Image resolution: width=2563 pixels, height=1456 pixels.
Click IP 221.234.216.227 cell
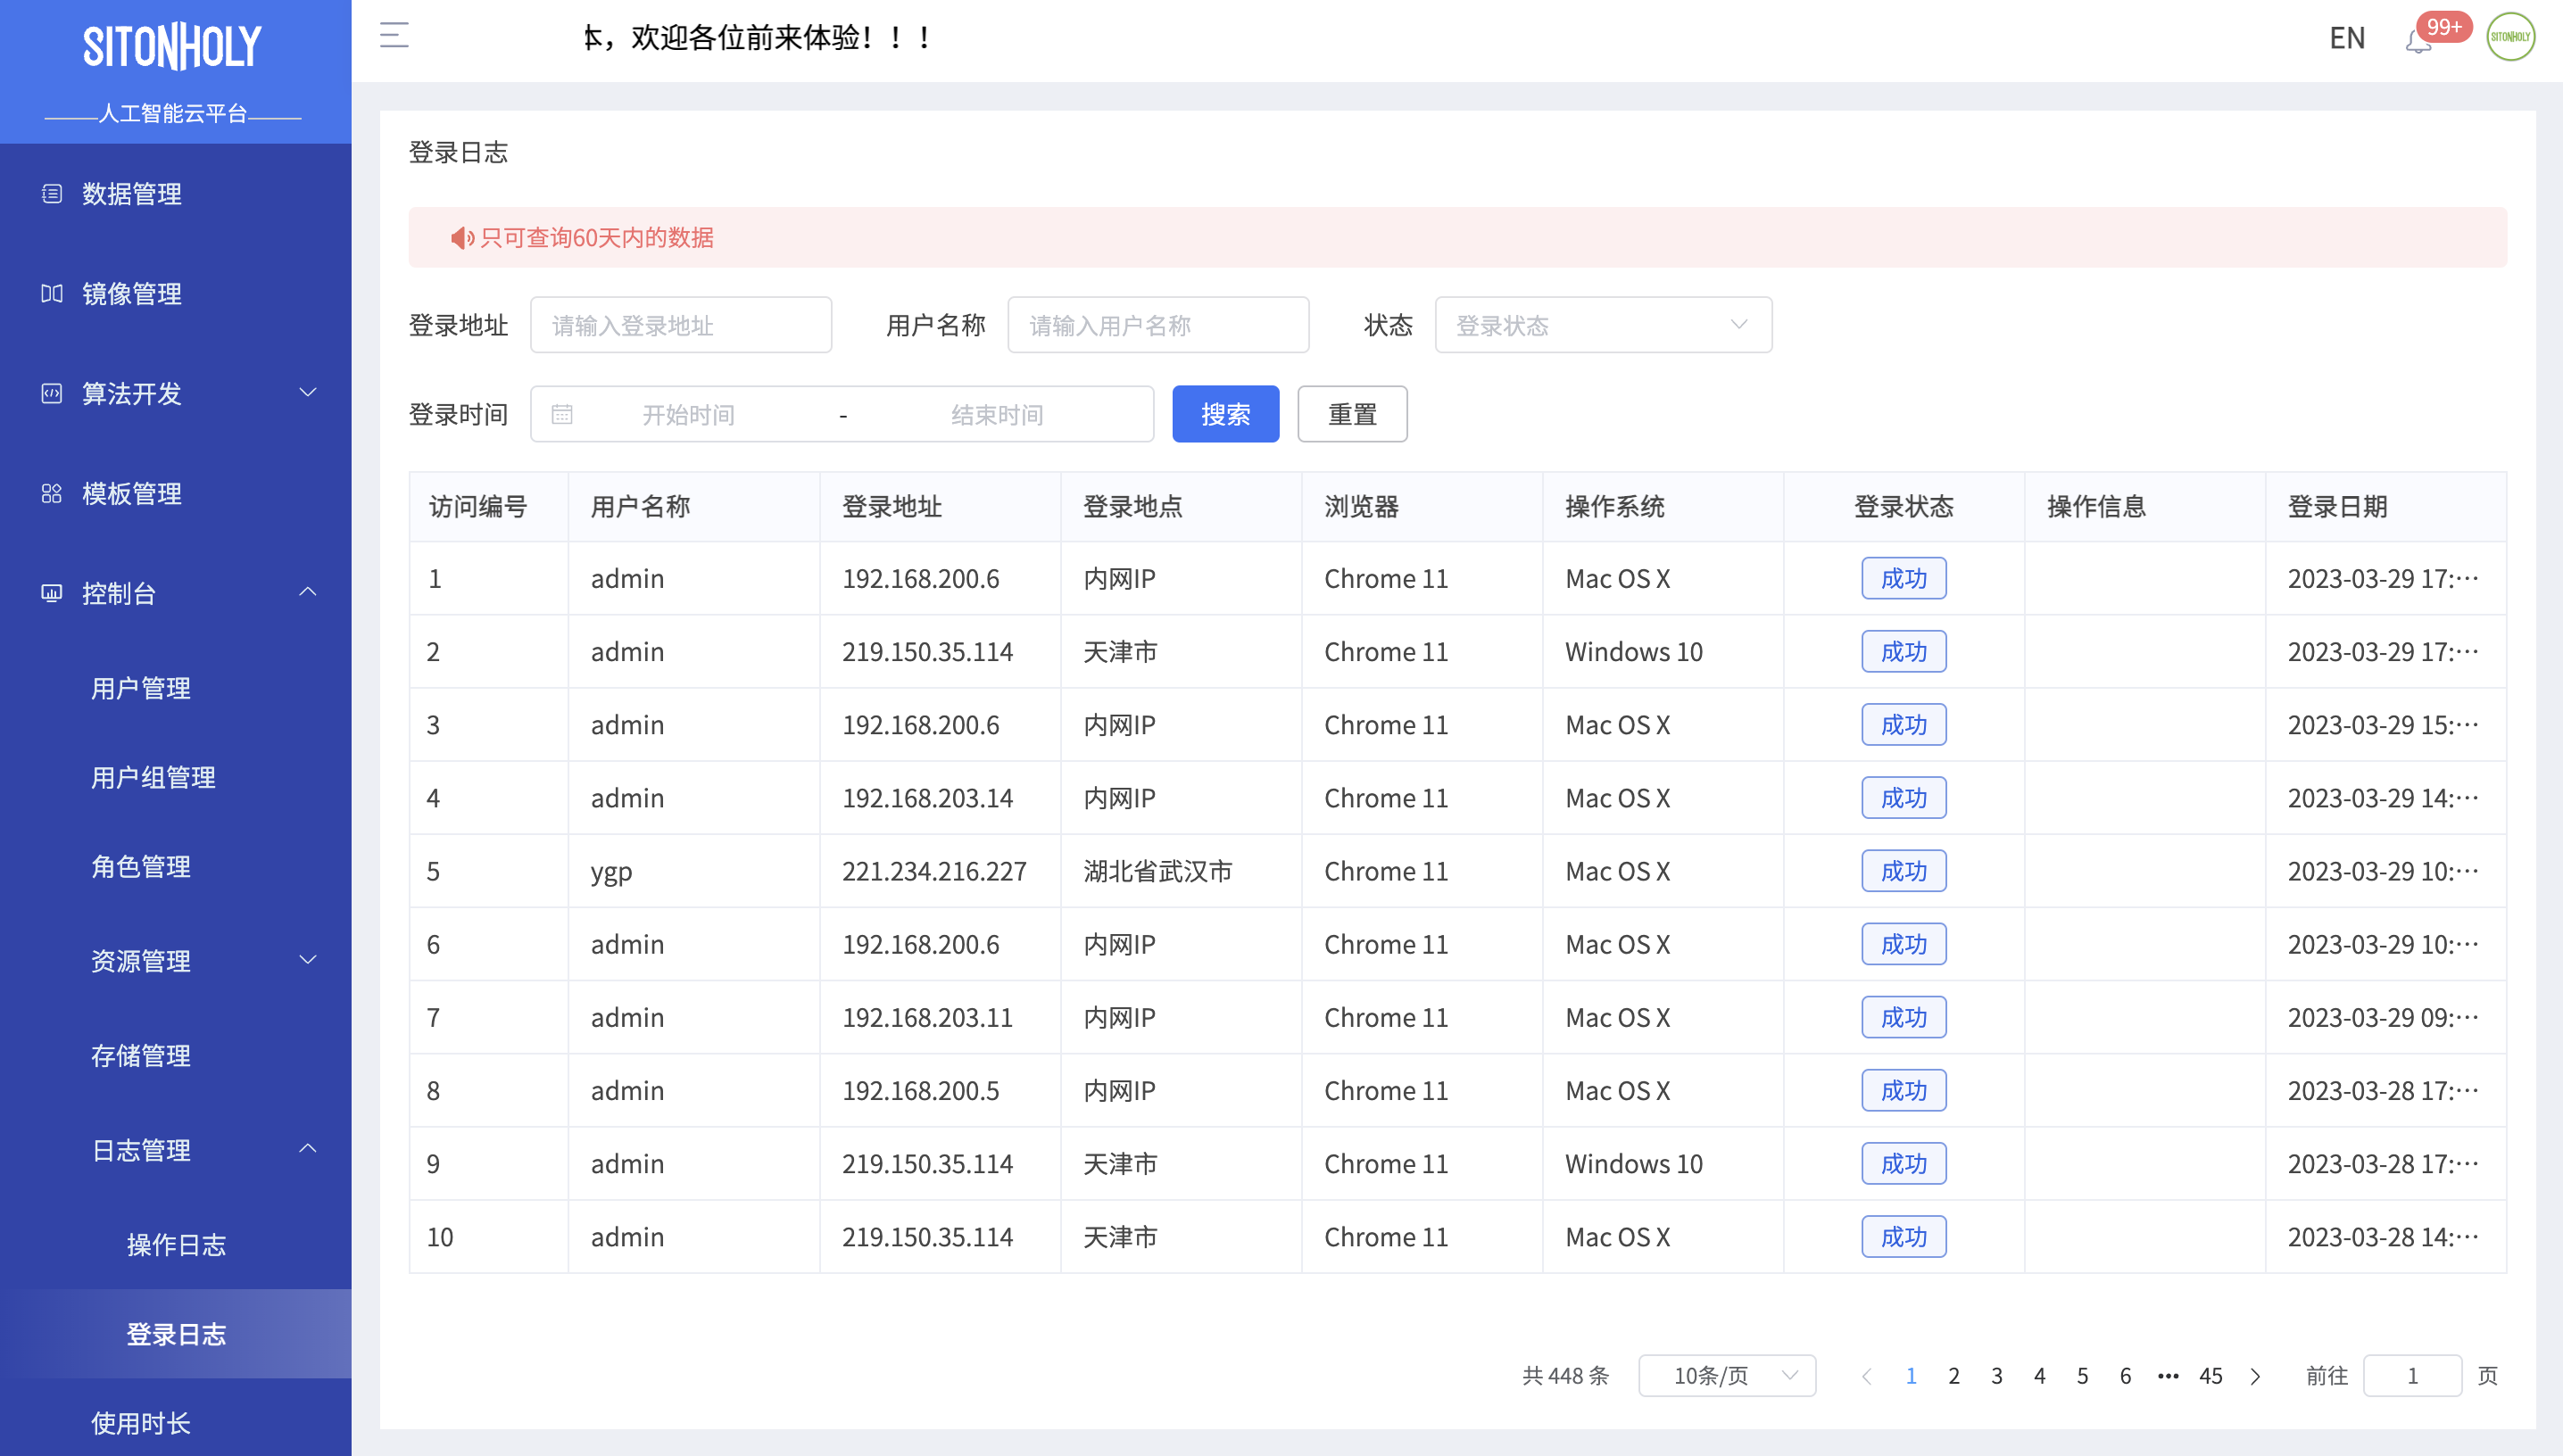point(940,872)
